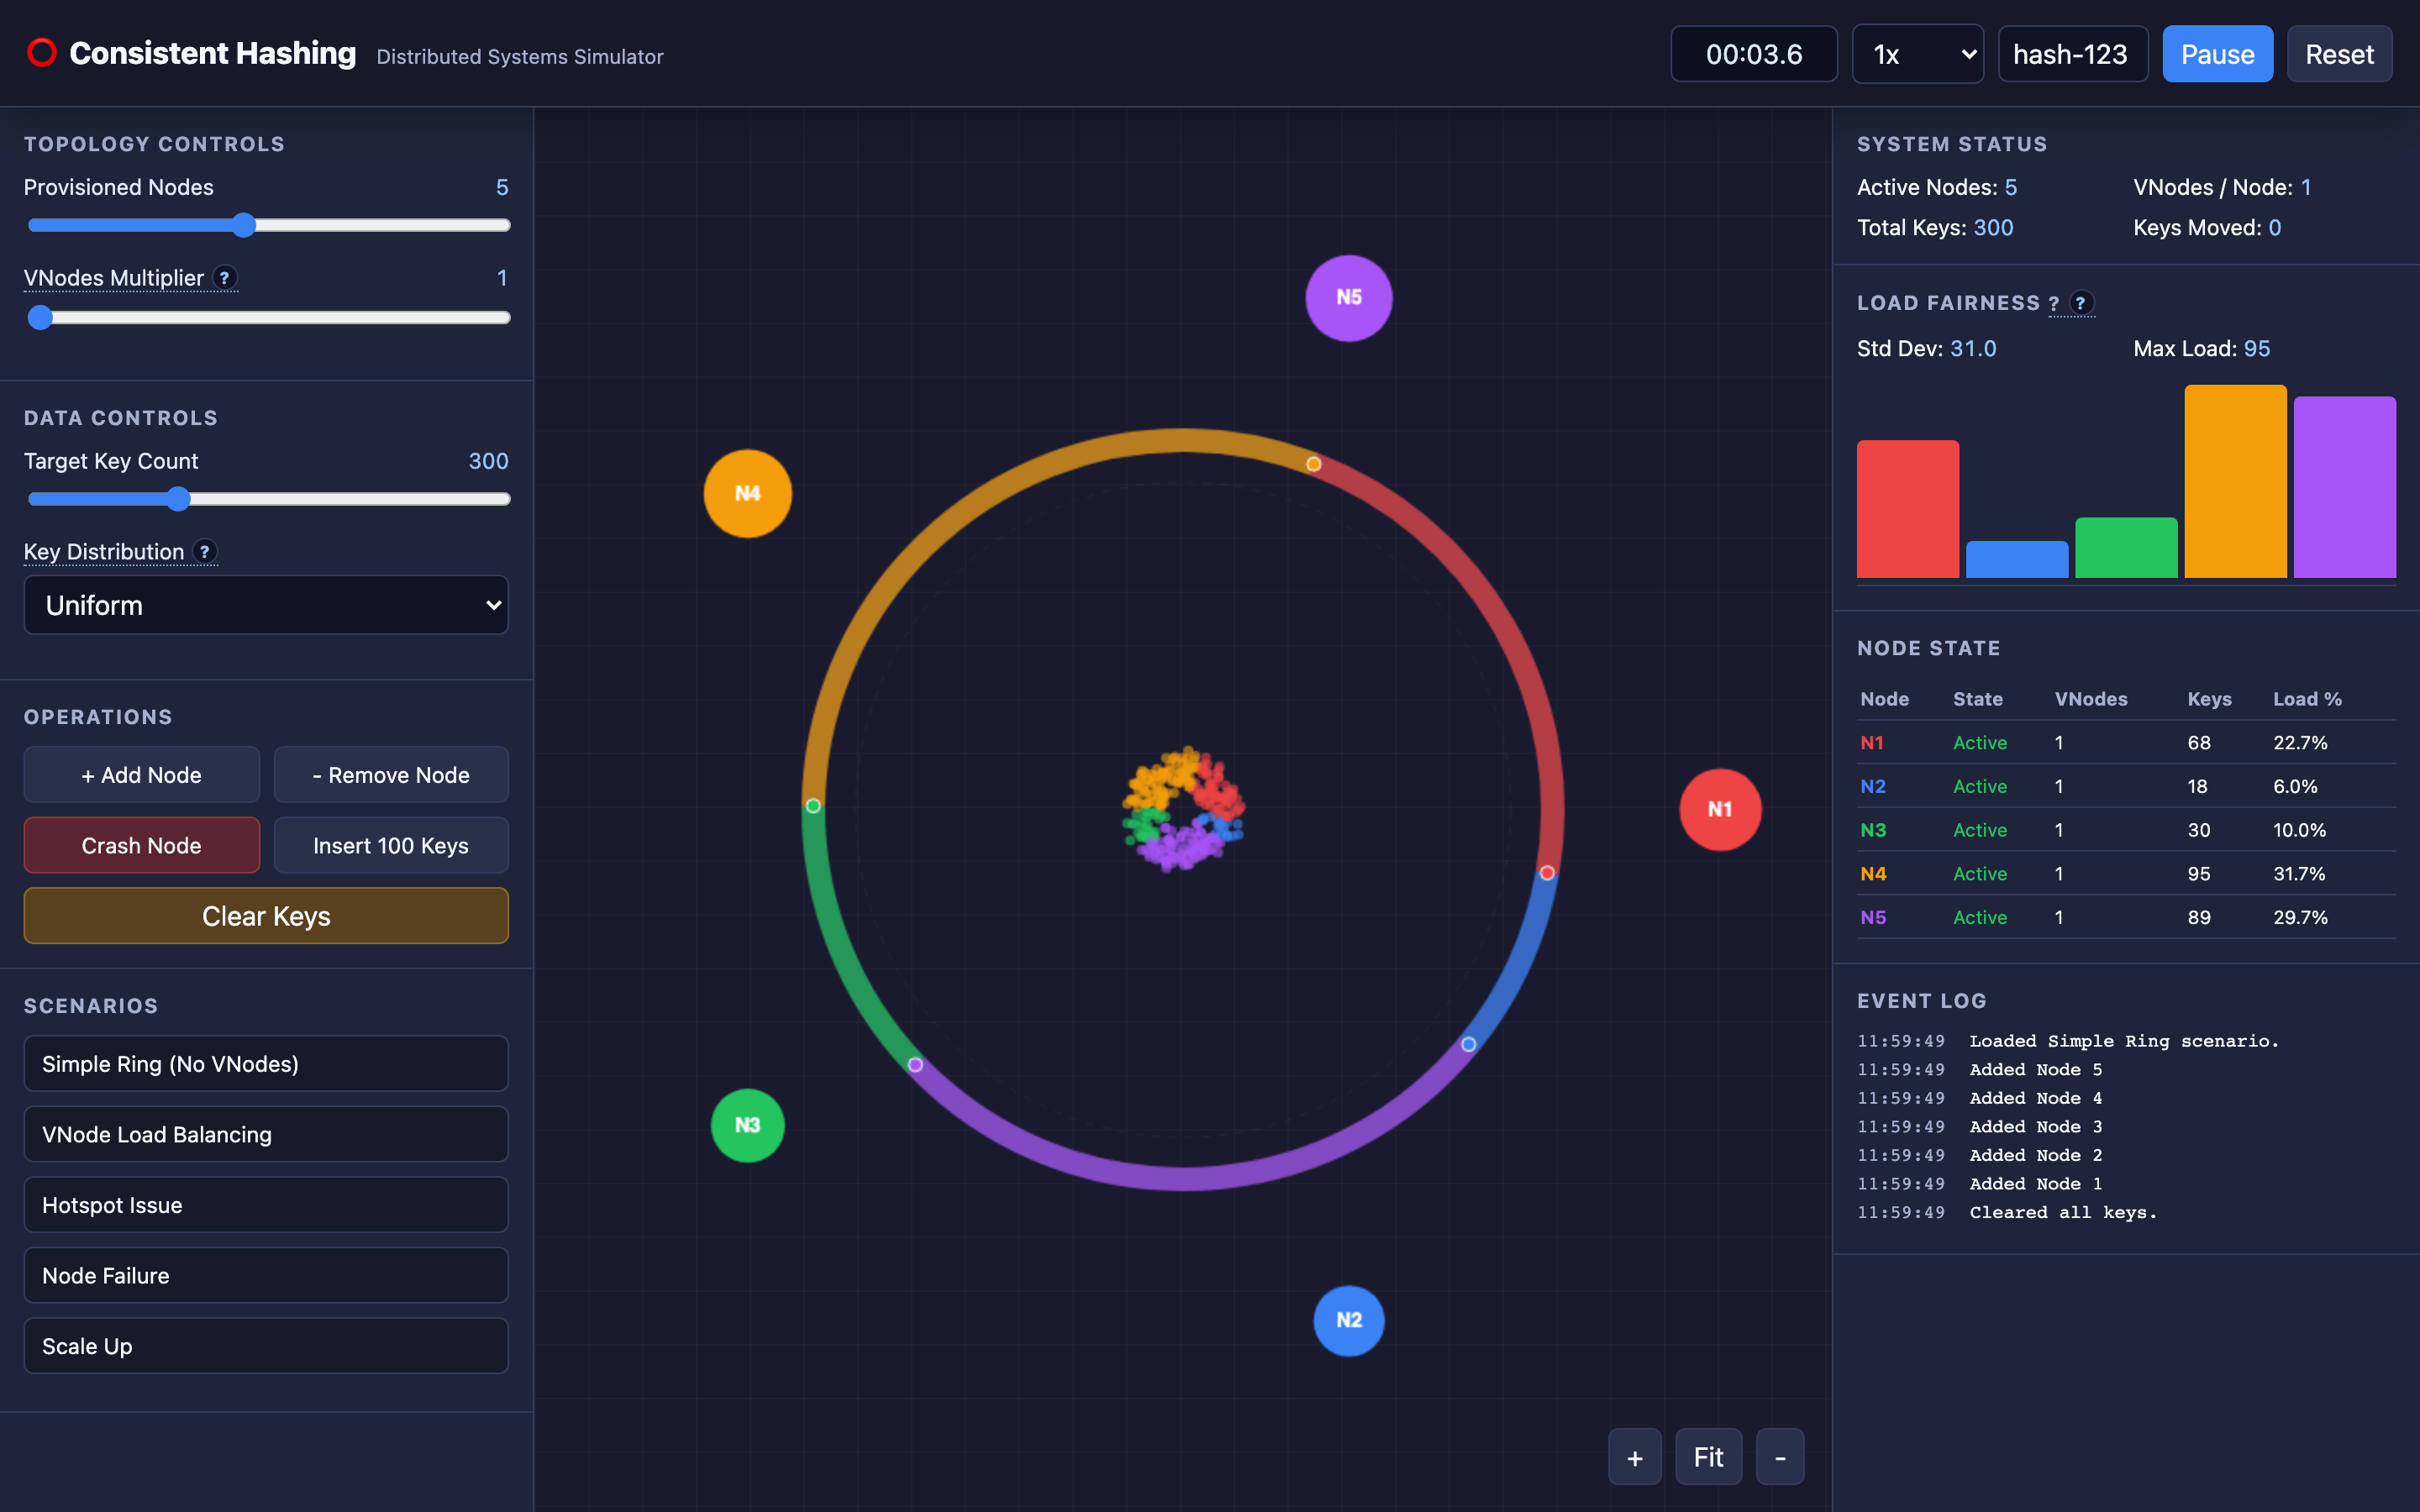Click the Crash Node button

[x=142, y=845]
